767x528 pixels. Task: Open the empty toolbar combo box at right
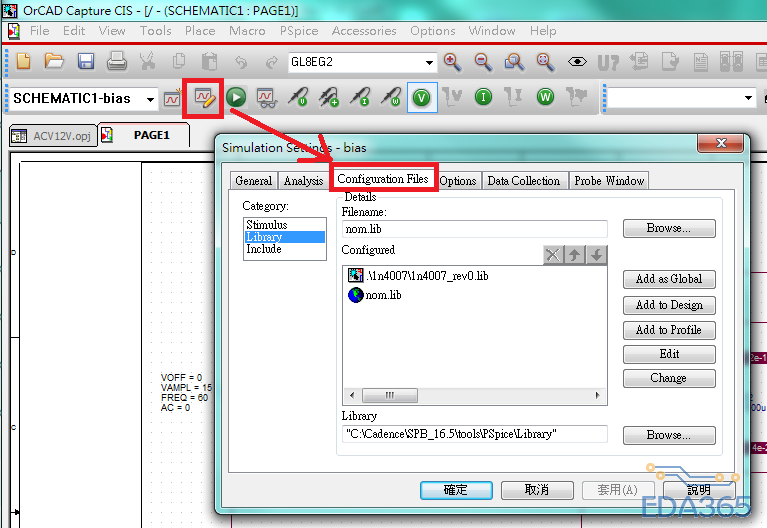(x=748, y=98)
